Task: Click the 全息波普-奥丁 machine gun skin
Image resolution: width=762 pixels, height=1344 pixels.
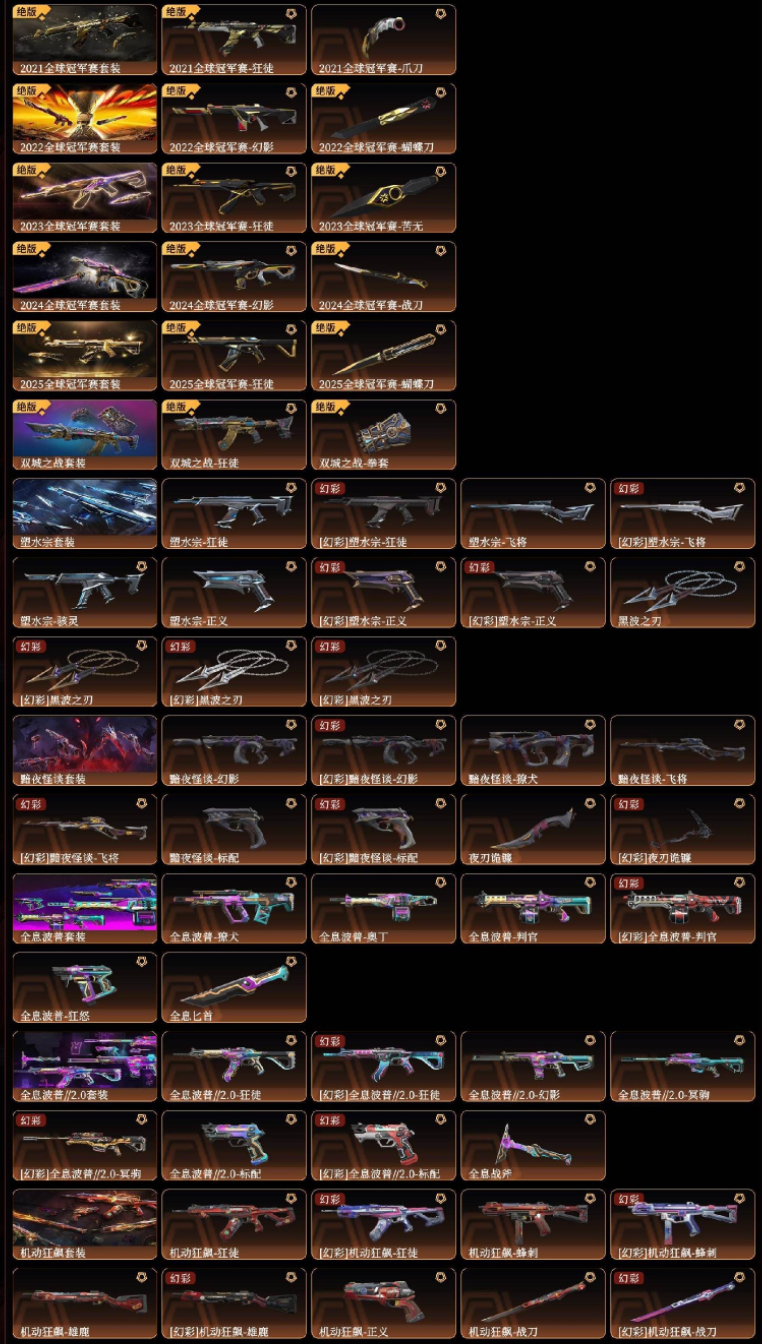Action: click(383, 908)
